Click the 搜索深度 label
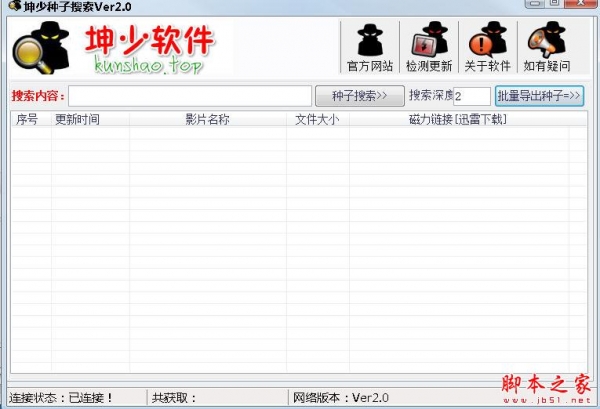Screen dimensions: 600x409 431,95
